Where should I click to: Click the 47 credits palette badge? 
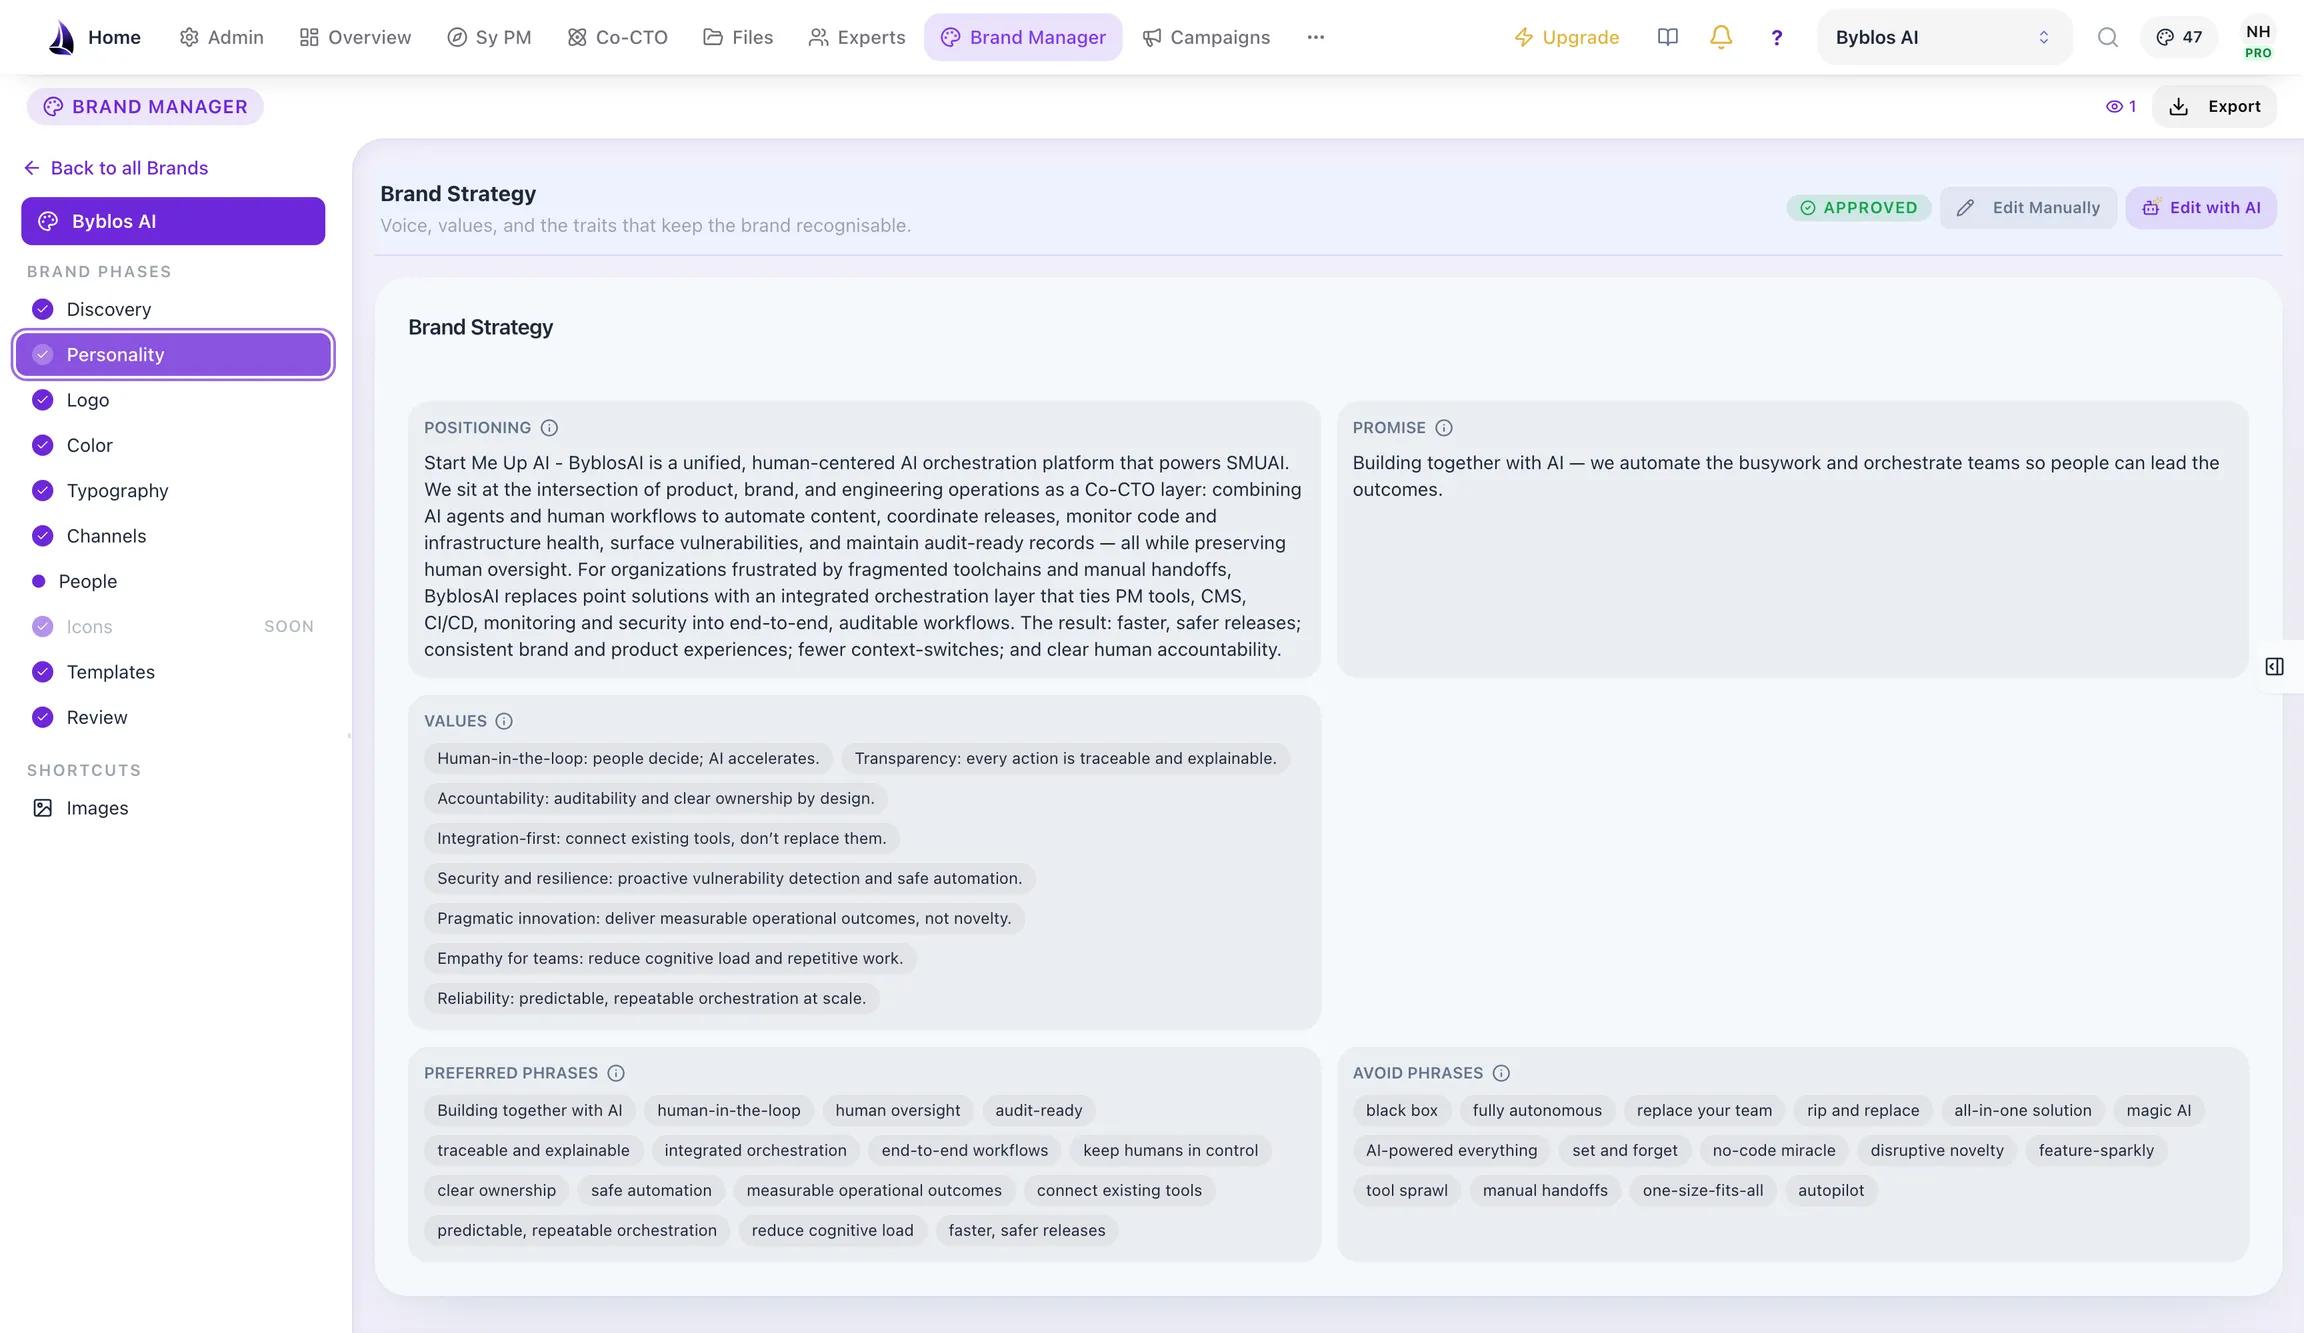click(x=2179, y=37)
